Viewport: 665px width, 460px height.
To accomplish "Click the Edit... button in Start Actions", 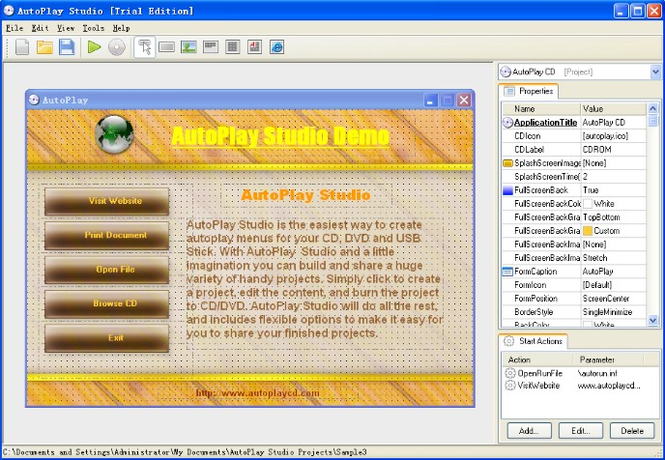I will tap(580, 431).
